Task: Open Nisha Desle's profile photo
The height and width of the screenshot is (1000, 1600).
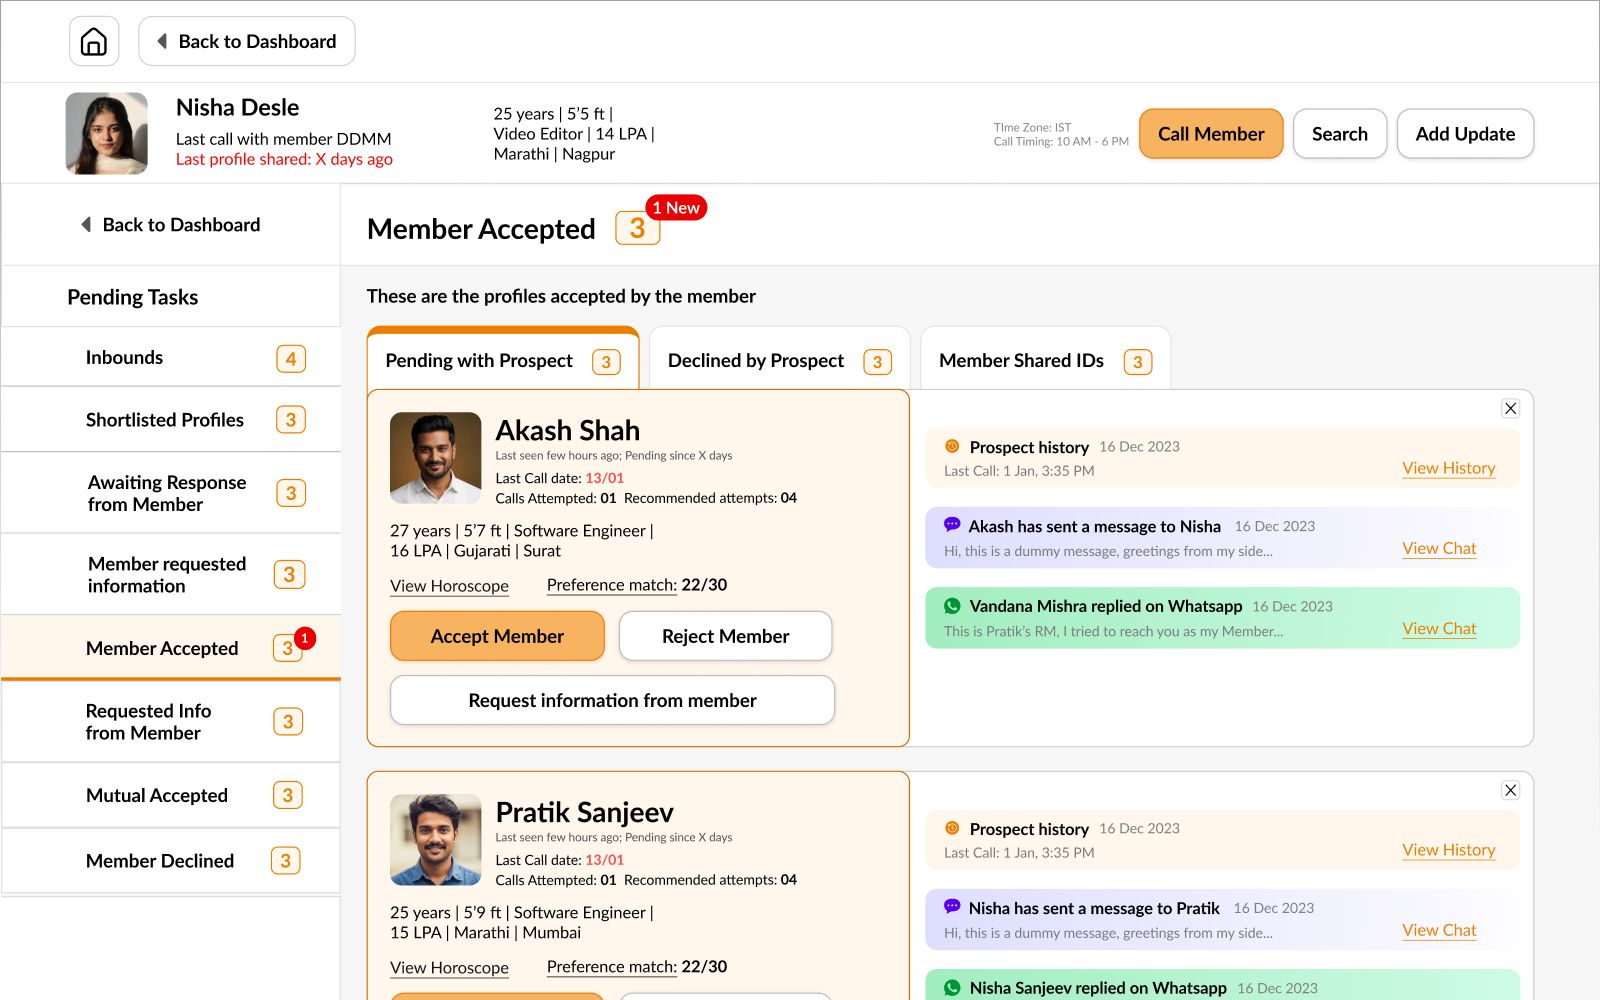Action: coord(107,133)
